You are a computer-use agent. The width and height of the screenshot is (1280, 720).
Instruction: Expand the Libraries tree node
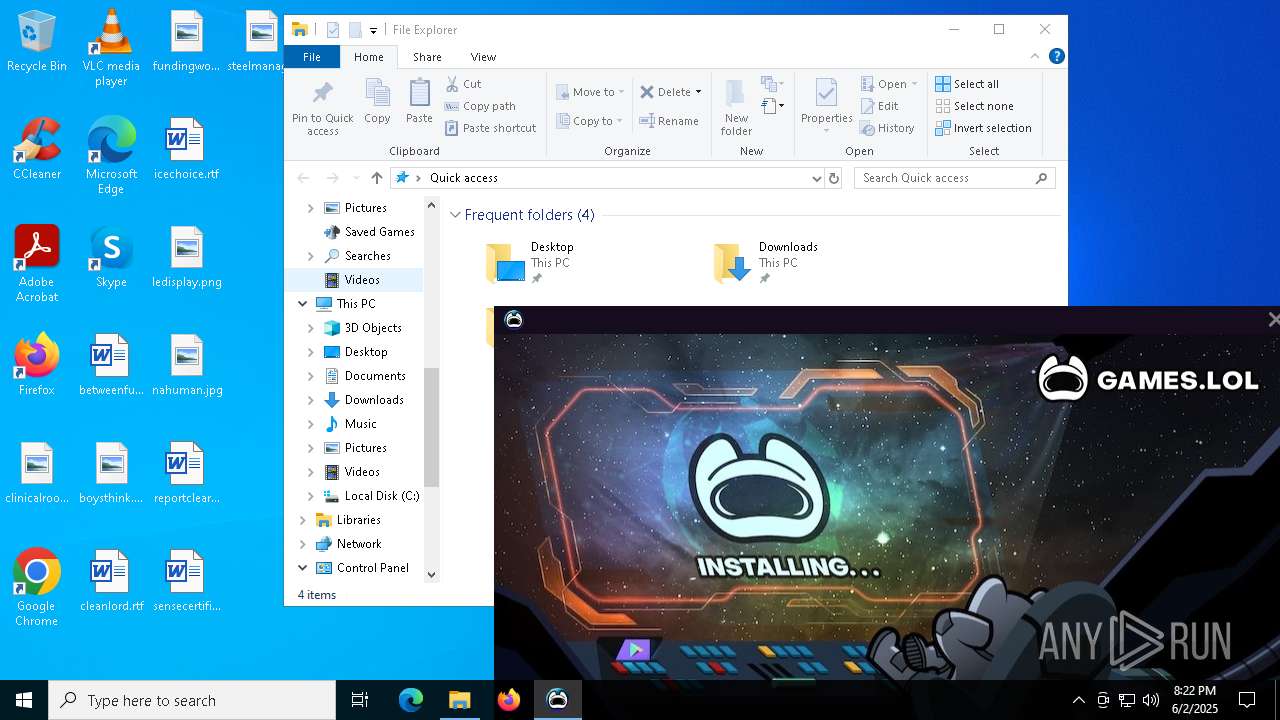[302, 520]
